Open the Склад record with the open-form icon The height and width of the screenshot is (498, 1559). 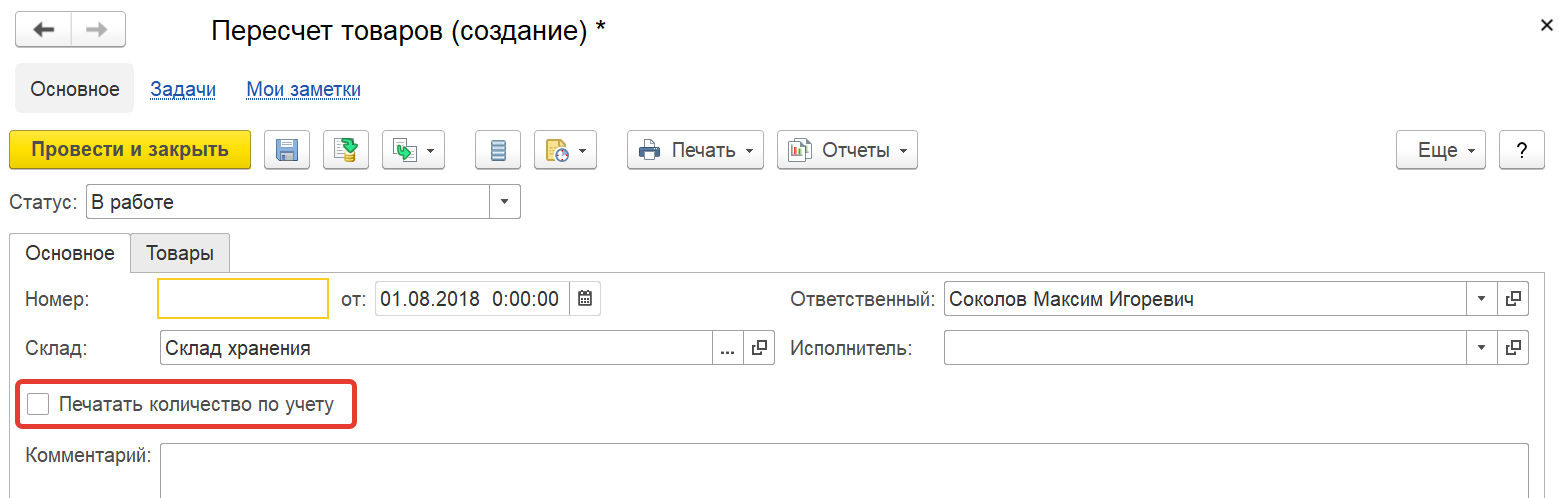(x=759, y=348)
